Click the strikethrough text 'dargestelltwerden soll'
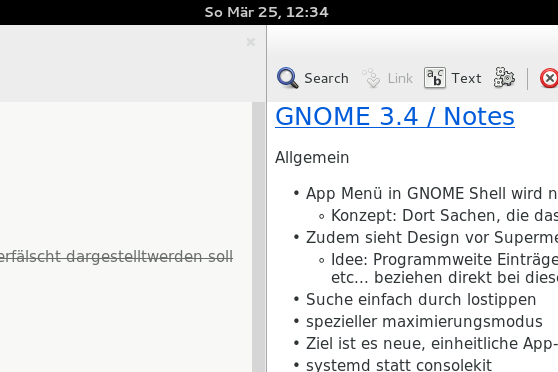The width and height of the screenshot is (558, 372). tap(149, 256)
